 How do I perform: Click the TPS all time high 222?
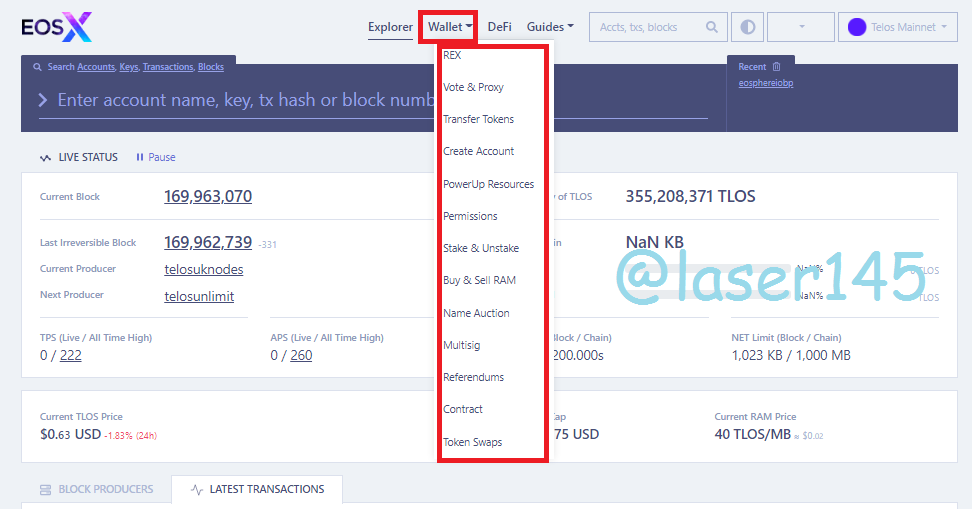(x=71, y=355)
